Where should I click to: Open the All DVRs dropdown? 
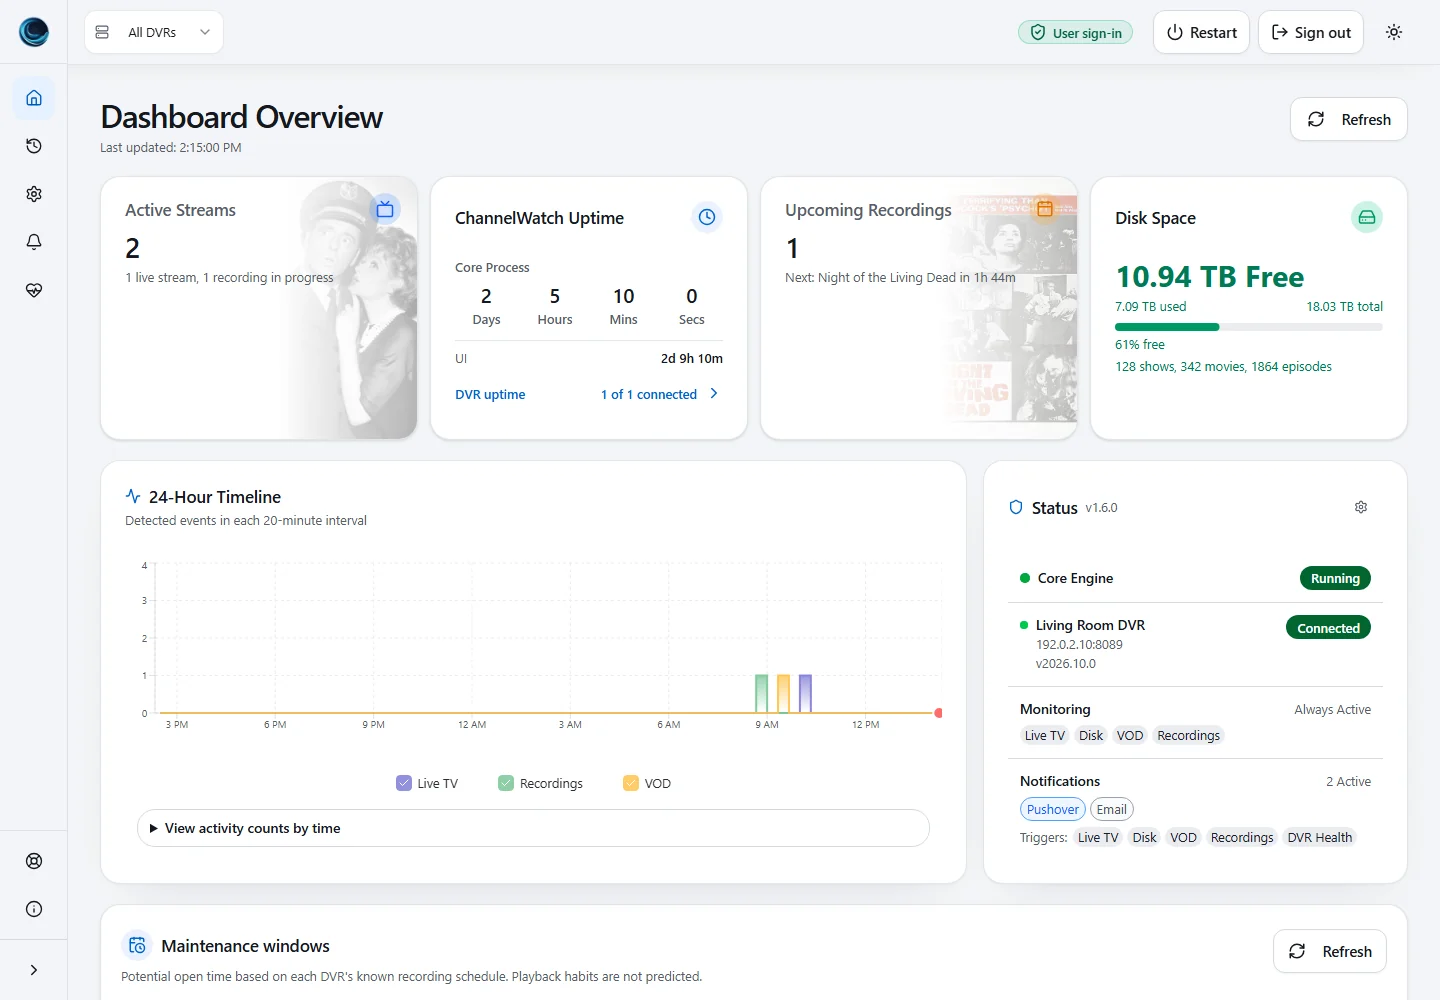pyautogui.click(x=154, y=32)
